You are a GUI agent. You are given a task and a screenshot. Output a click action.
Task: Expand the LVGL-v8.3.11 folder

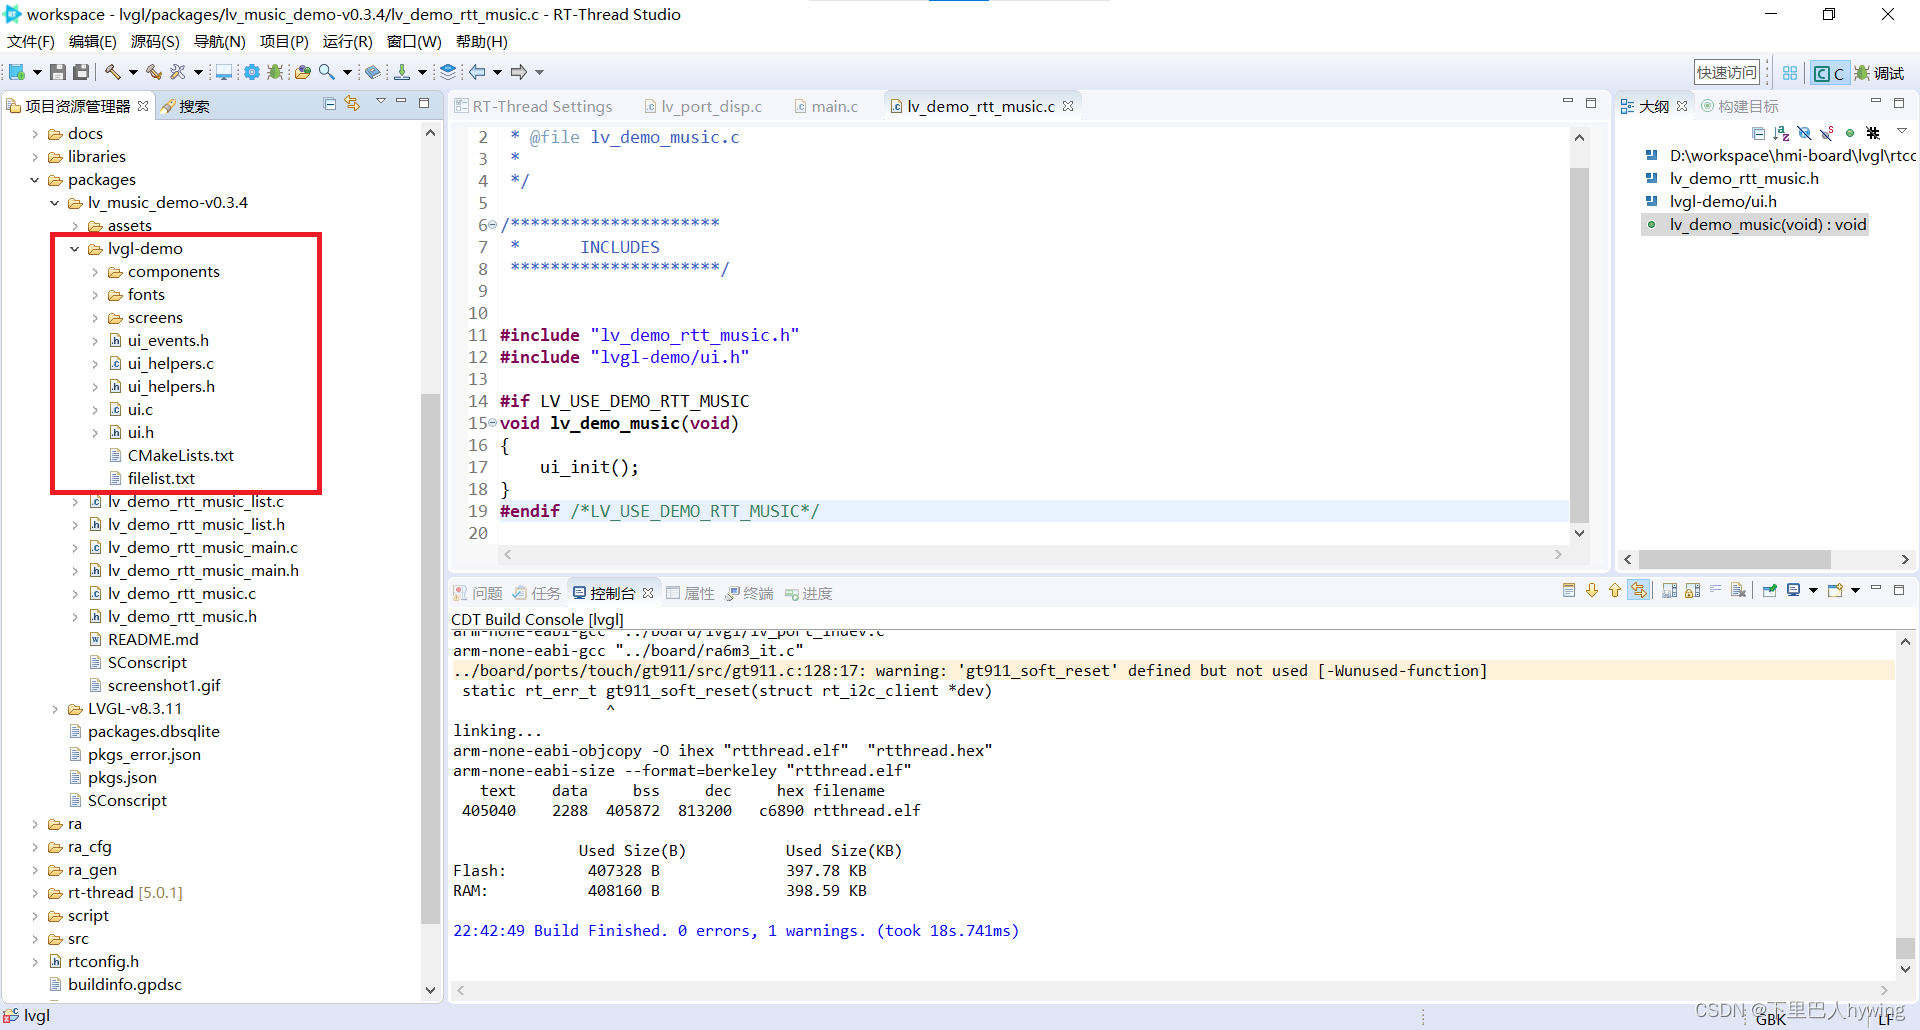pyautogui.click(x=55, y=709)
